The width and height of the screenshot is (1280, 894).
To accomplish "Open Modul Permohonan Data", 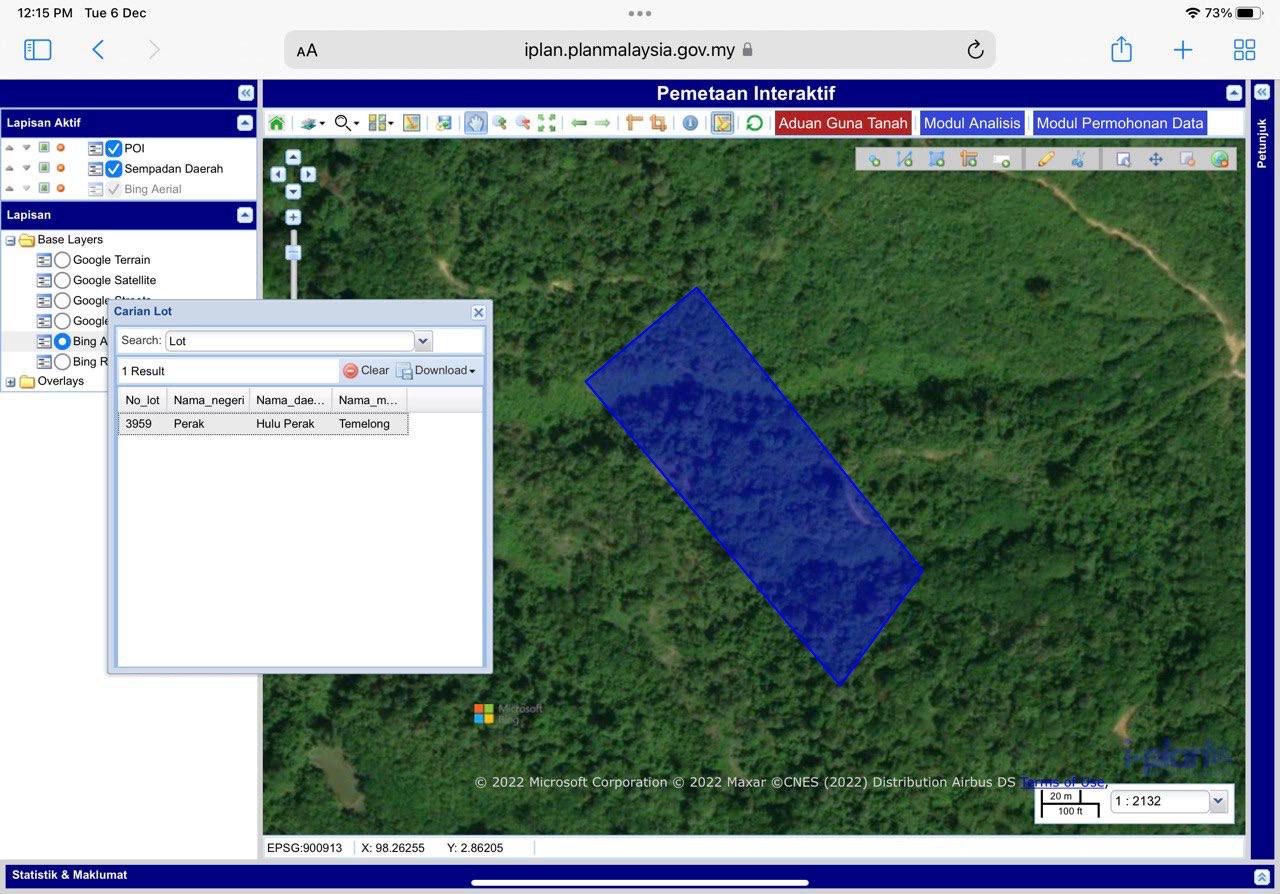I will tap(1119, 123).
